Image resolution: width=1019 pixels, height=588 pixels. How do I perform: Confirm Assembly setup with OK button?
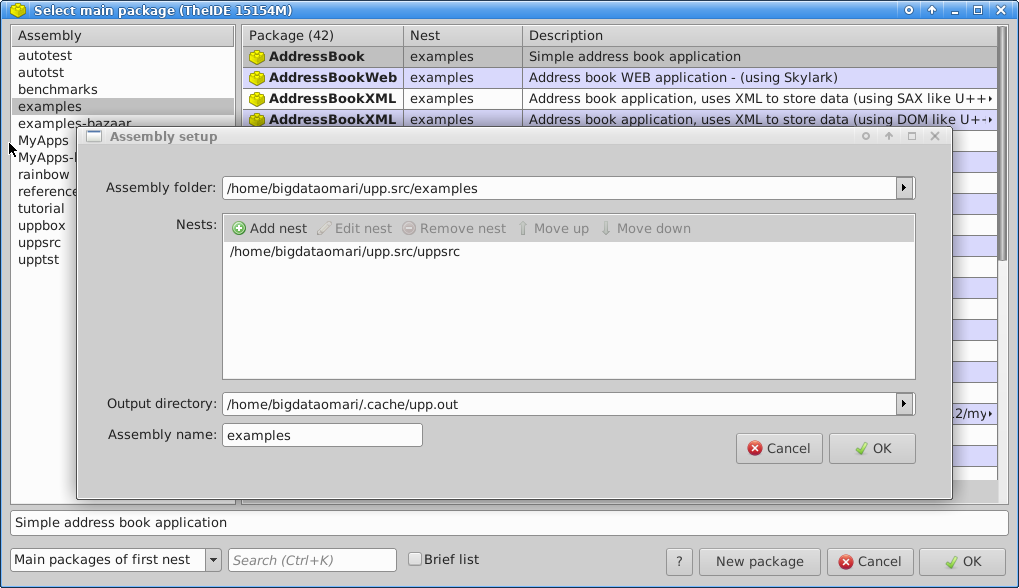872,449
